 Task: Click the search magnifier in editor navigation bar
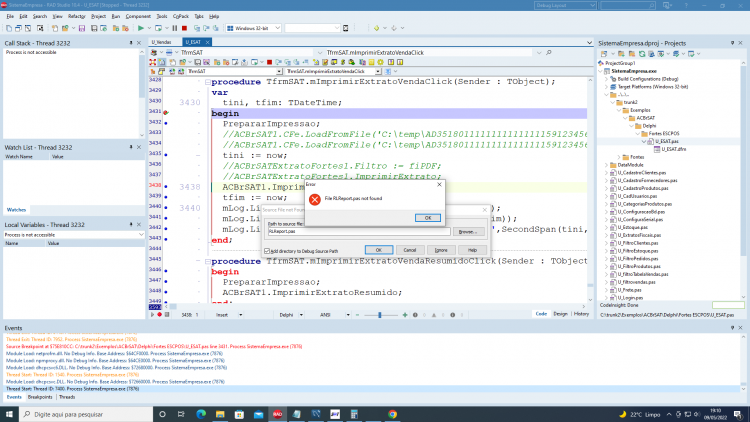point(549,53)
